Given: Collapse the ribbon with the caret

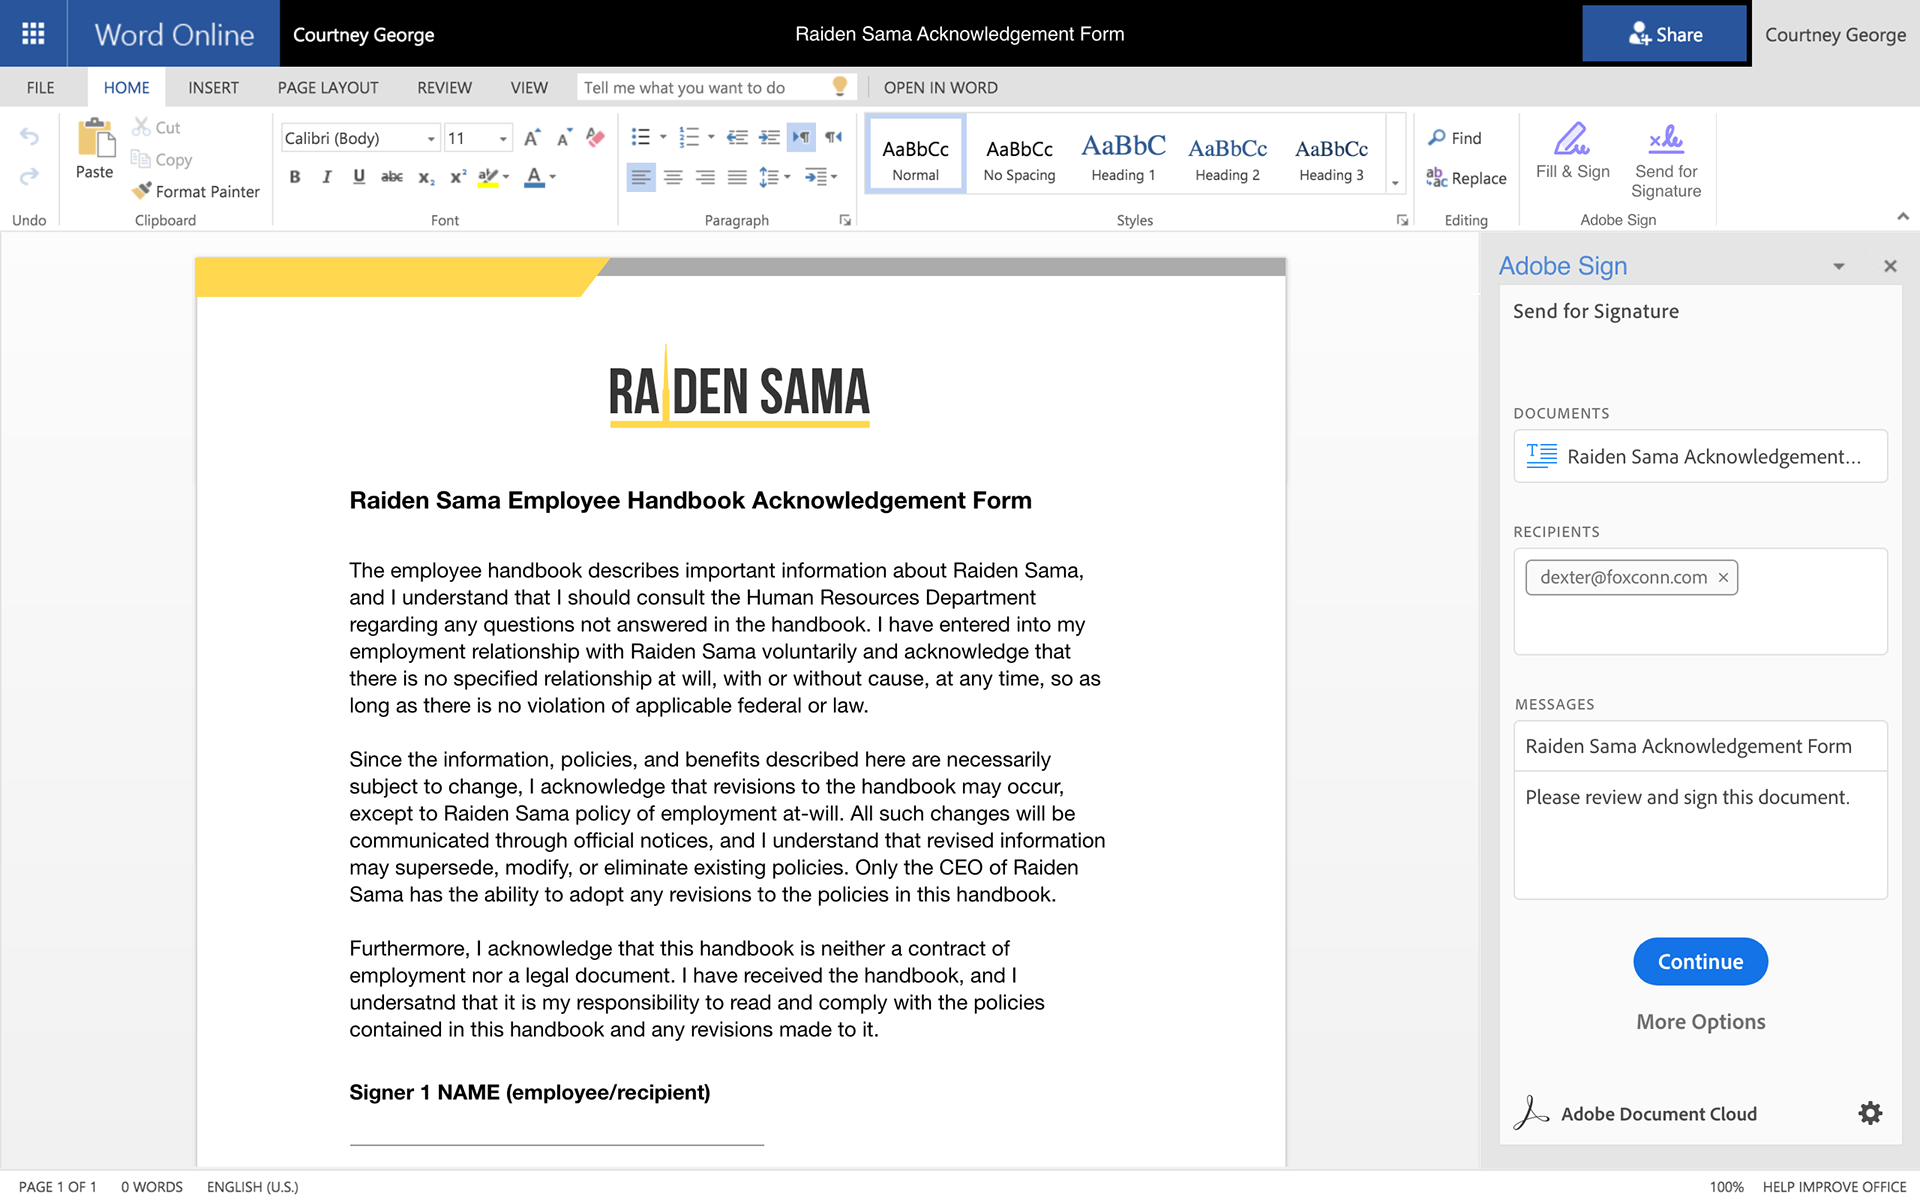Looking at the screenshot, I should click(1902, 216).
